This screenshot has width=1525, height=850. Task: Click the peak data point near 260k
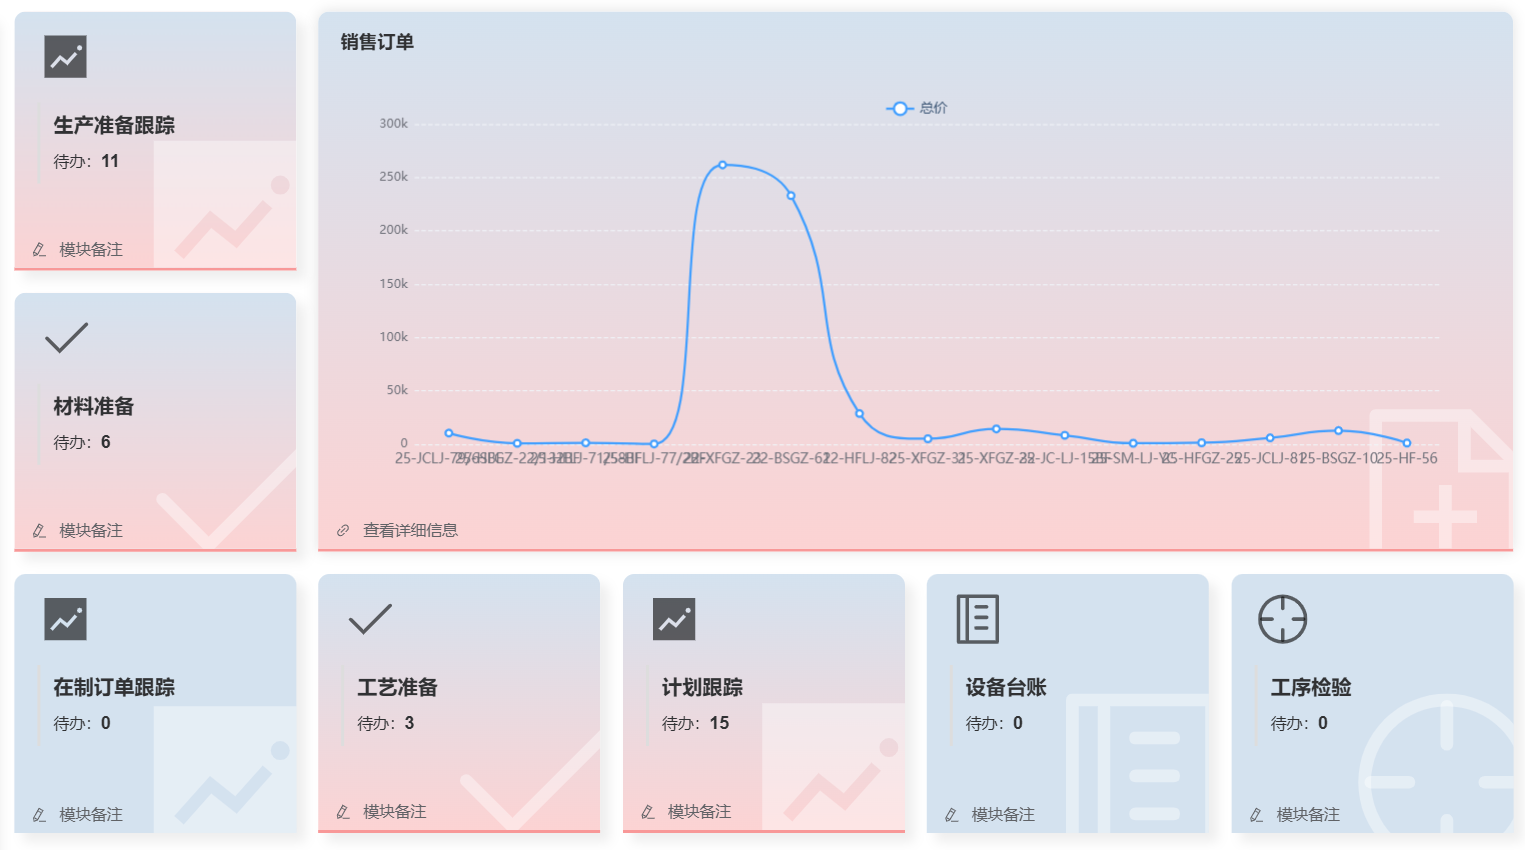[x=723, y=164]
